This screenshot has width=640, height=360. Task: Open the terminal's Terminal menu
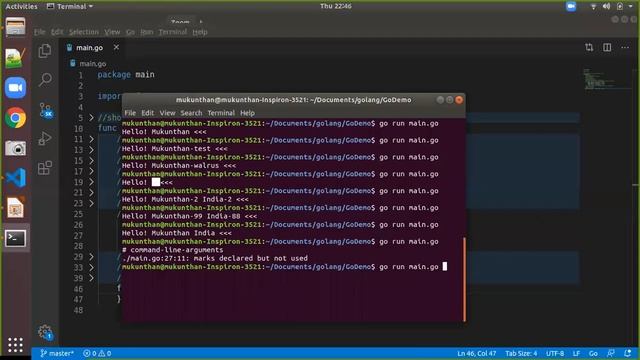221,113
